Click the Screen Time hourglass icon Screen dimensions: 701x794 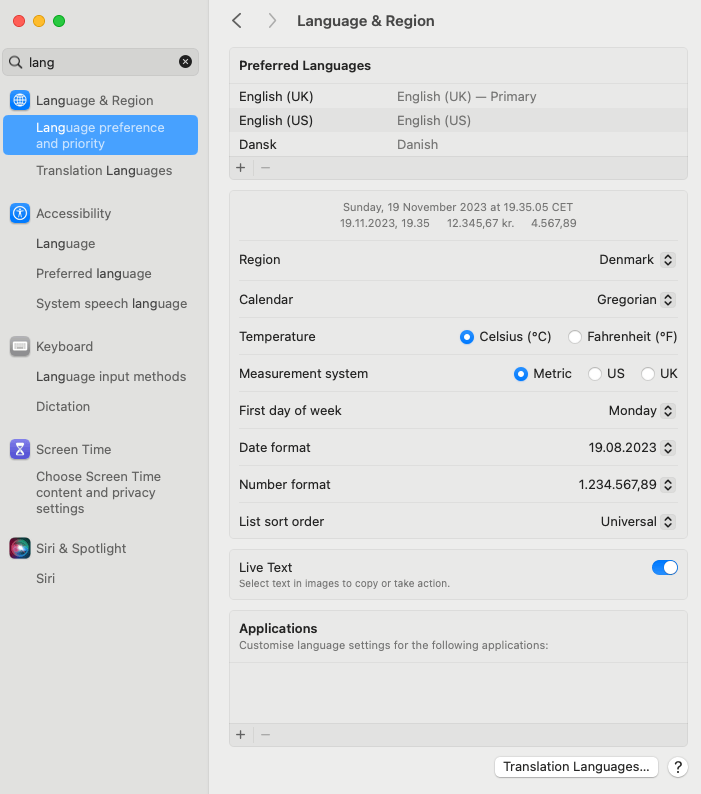[20, 449]
